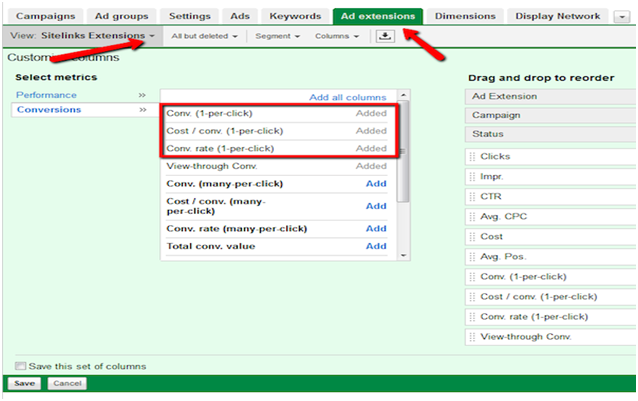Save the customized columns
Screen dimensions: 638x401
click(24, 384)
